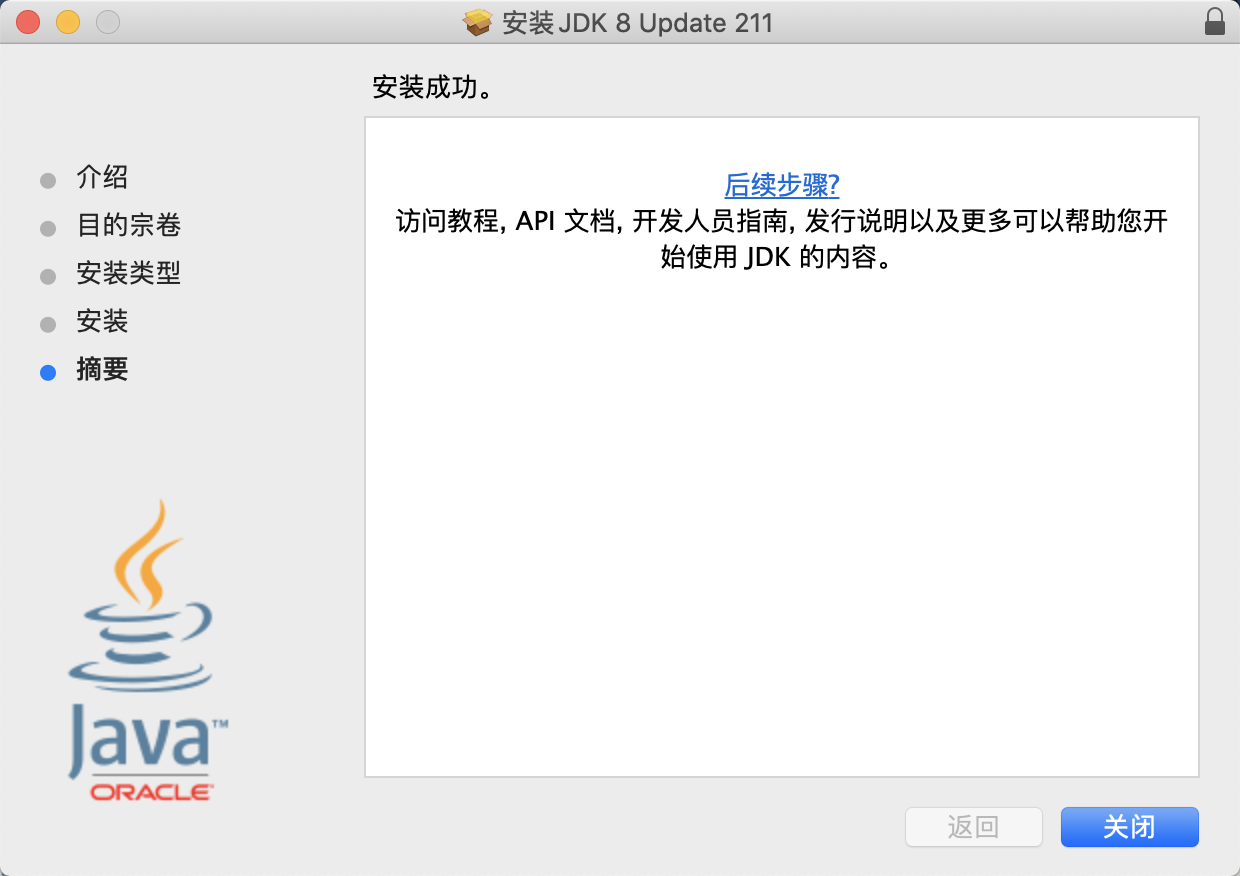The height and width of the screenshot is (876, 1240).
Task: Click the 返回 button
Action: [x=974, y=827]
